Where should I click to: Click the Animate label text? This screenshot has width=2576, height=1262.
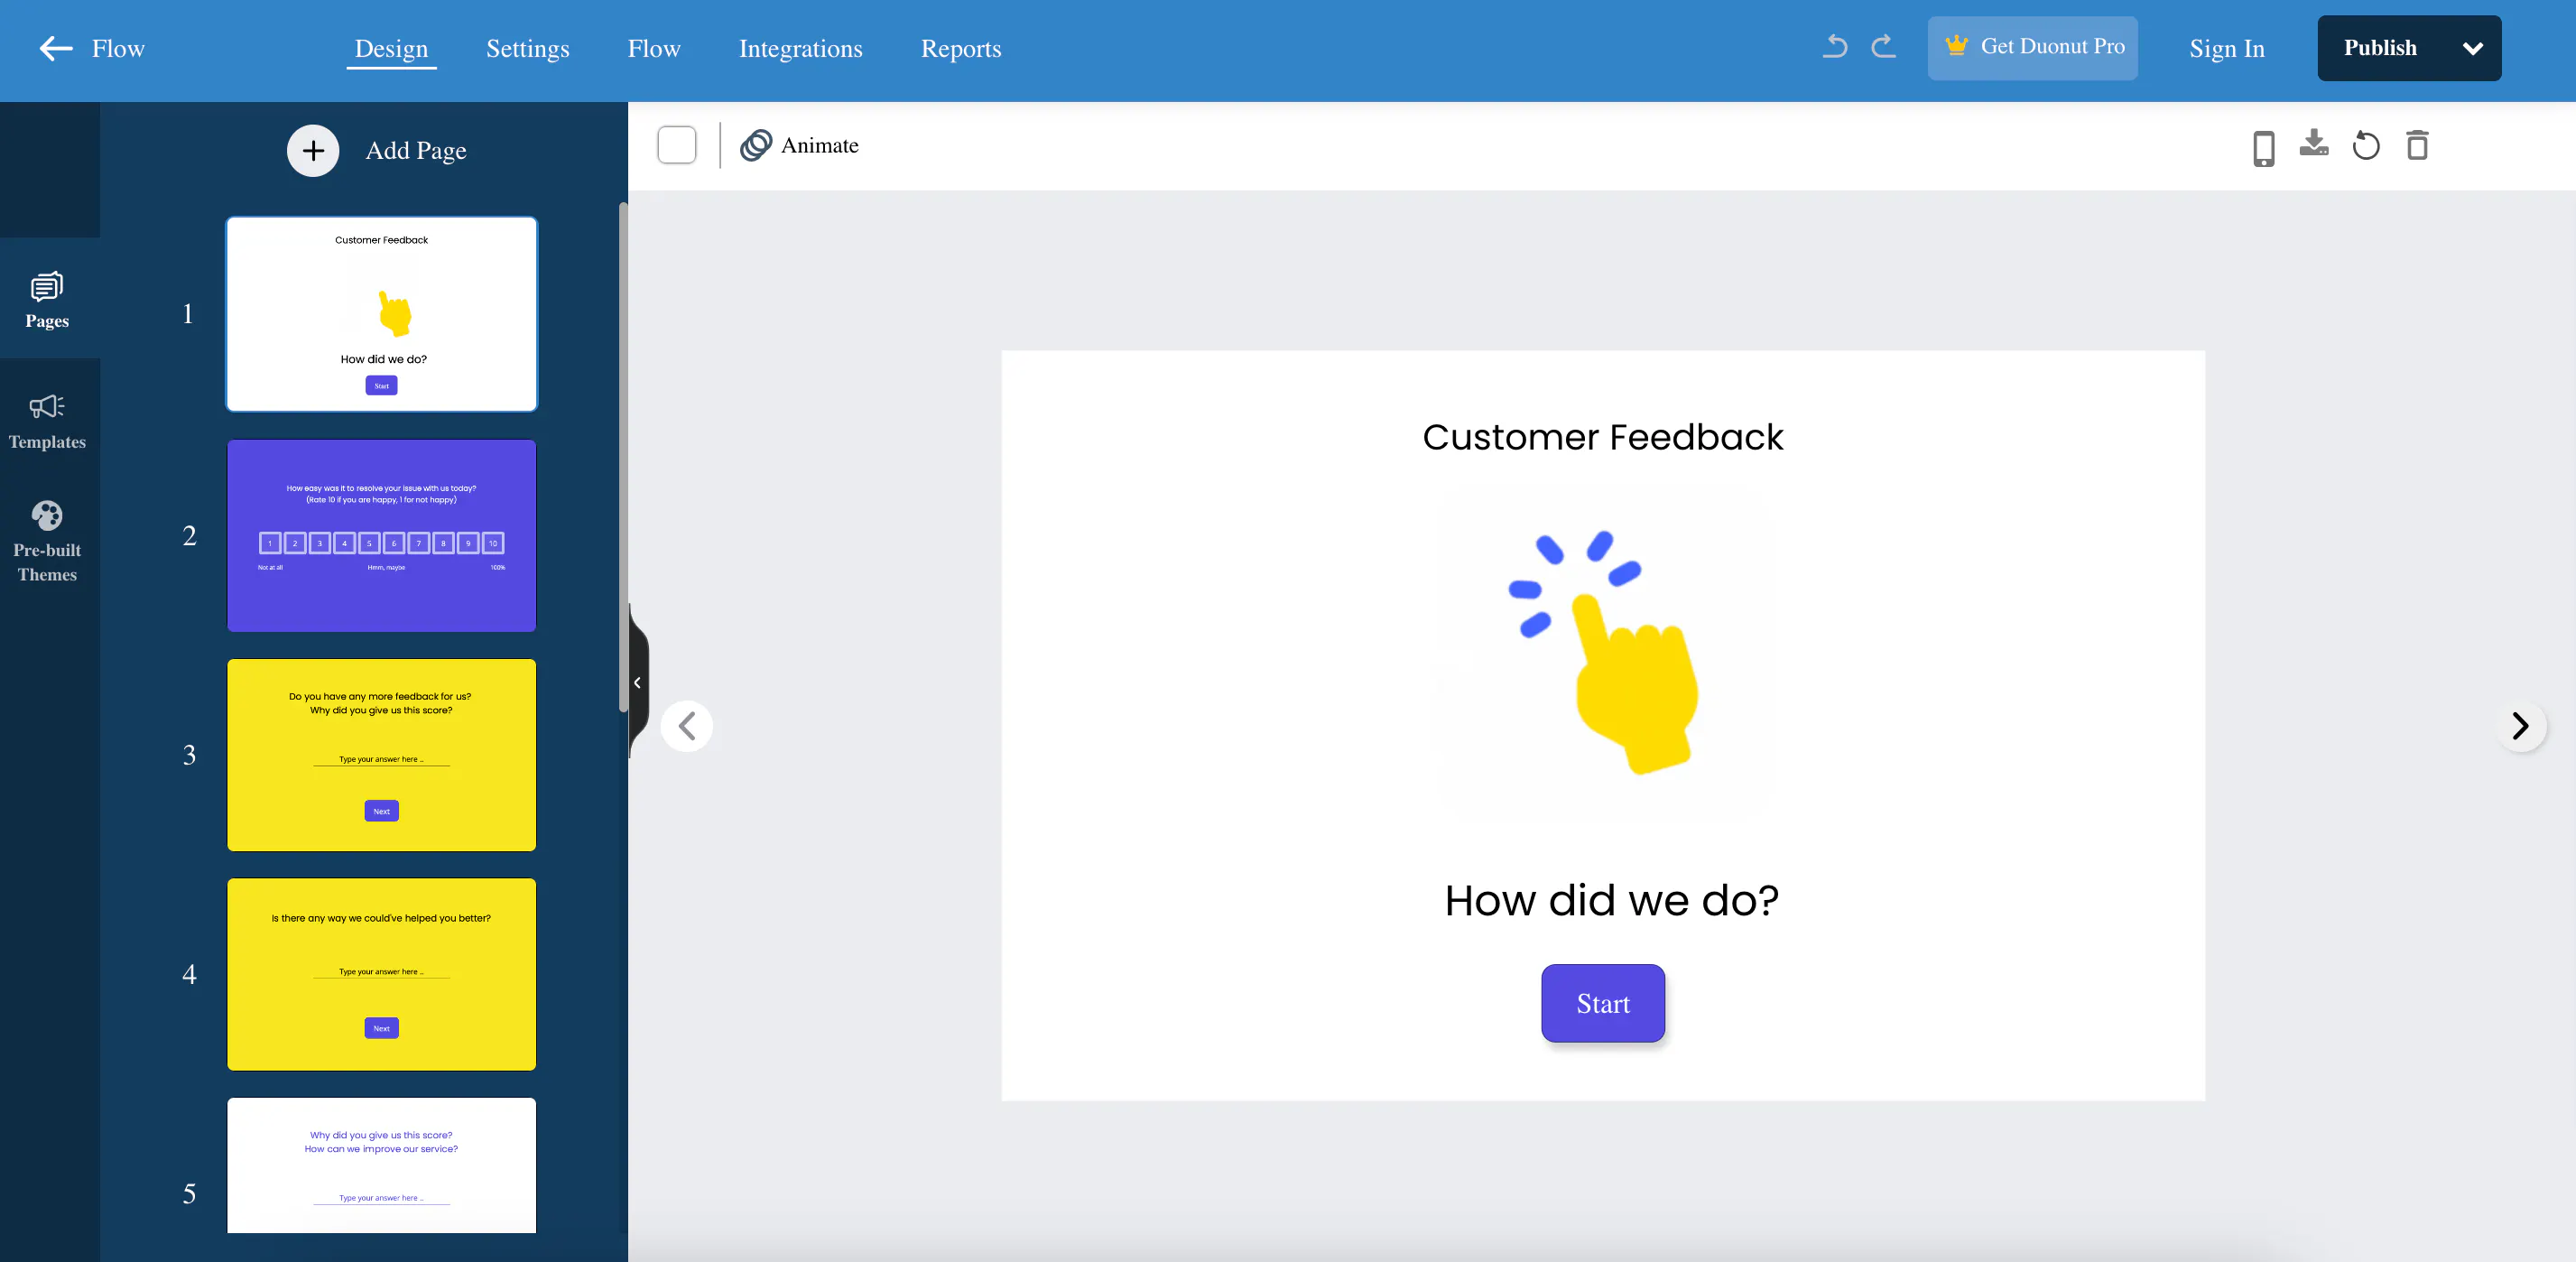[819, 145]
